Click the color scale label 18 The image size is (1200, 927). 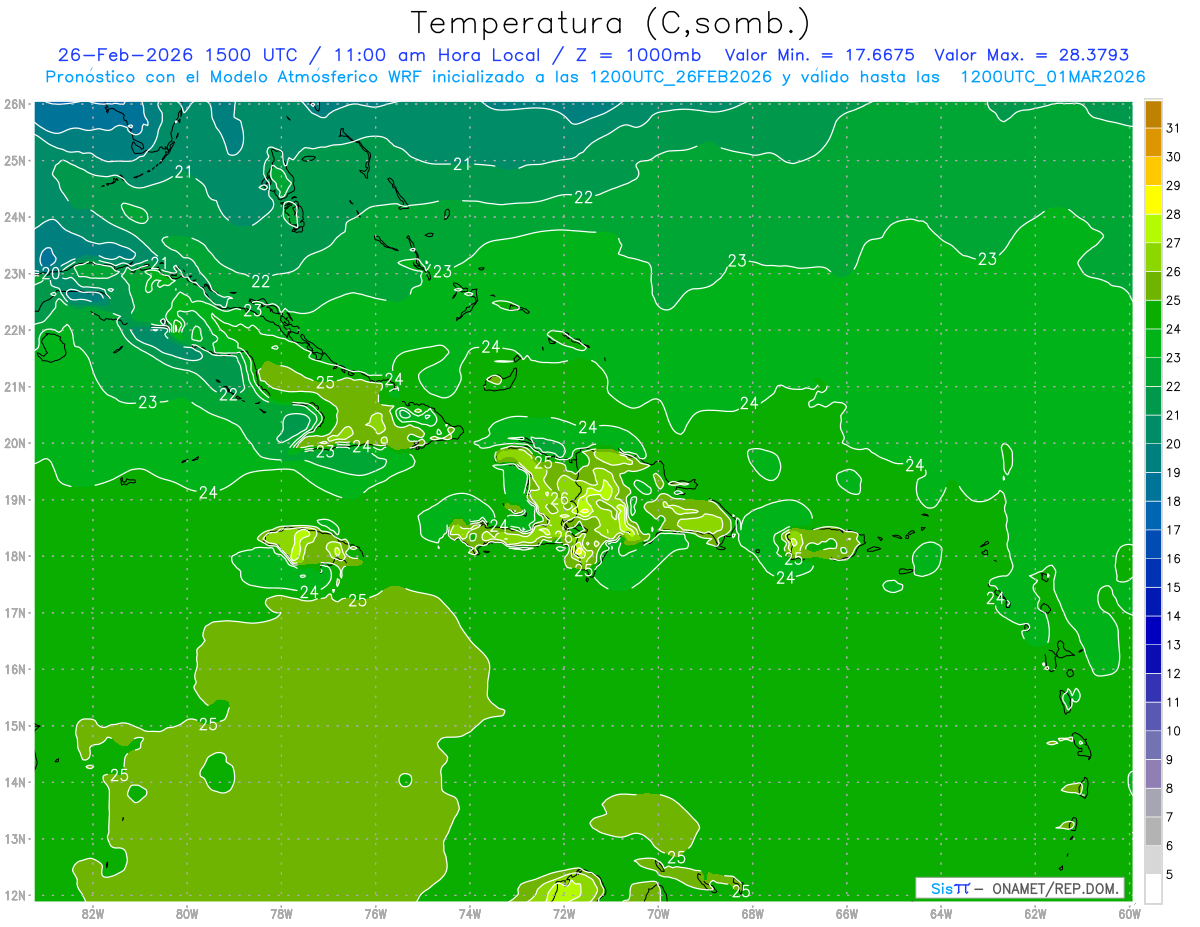click(x=1174, y=501)
